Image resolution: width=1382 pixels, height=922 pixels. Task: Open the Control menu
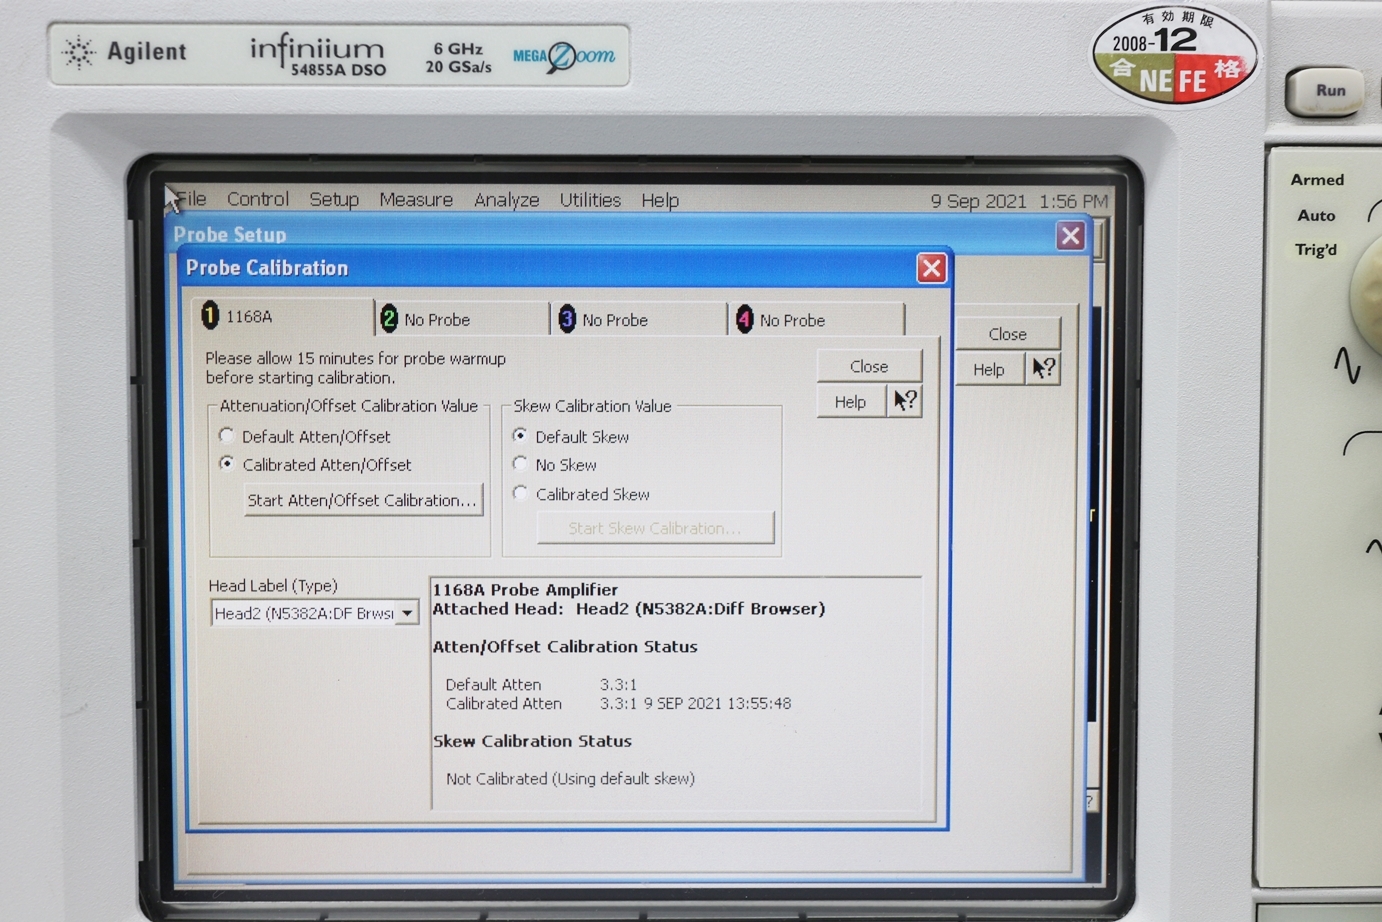click(258, 199)
